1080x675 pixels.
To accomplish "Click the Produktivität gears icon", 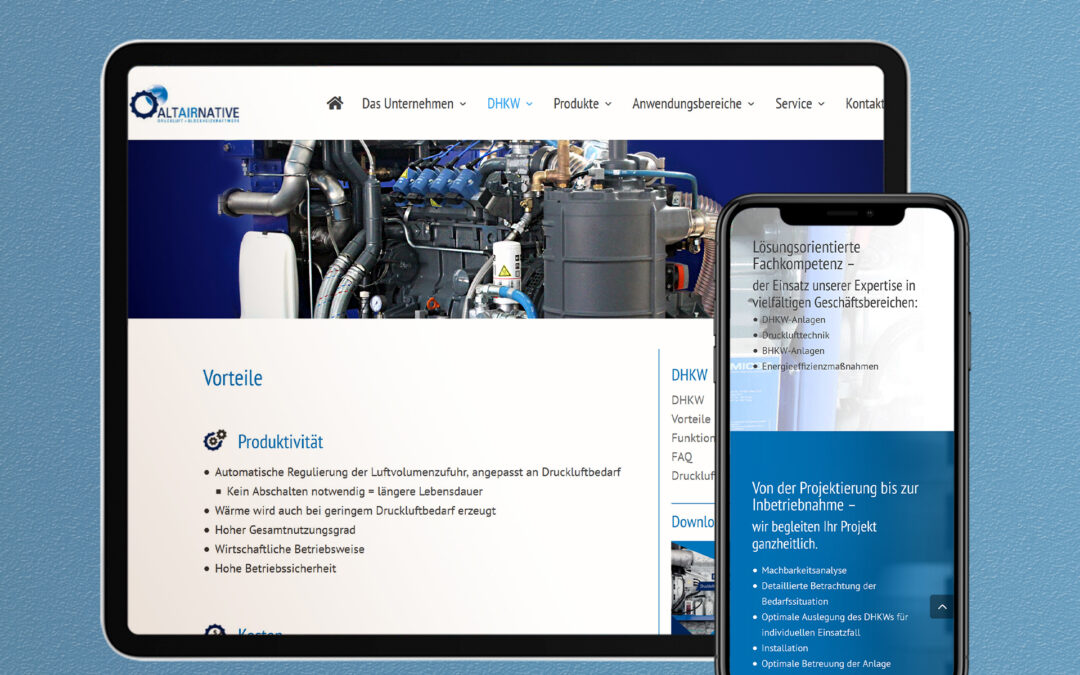I will [x=215, y=440].
